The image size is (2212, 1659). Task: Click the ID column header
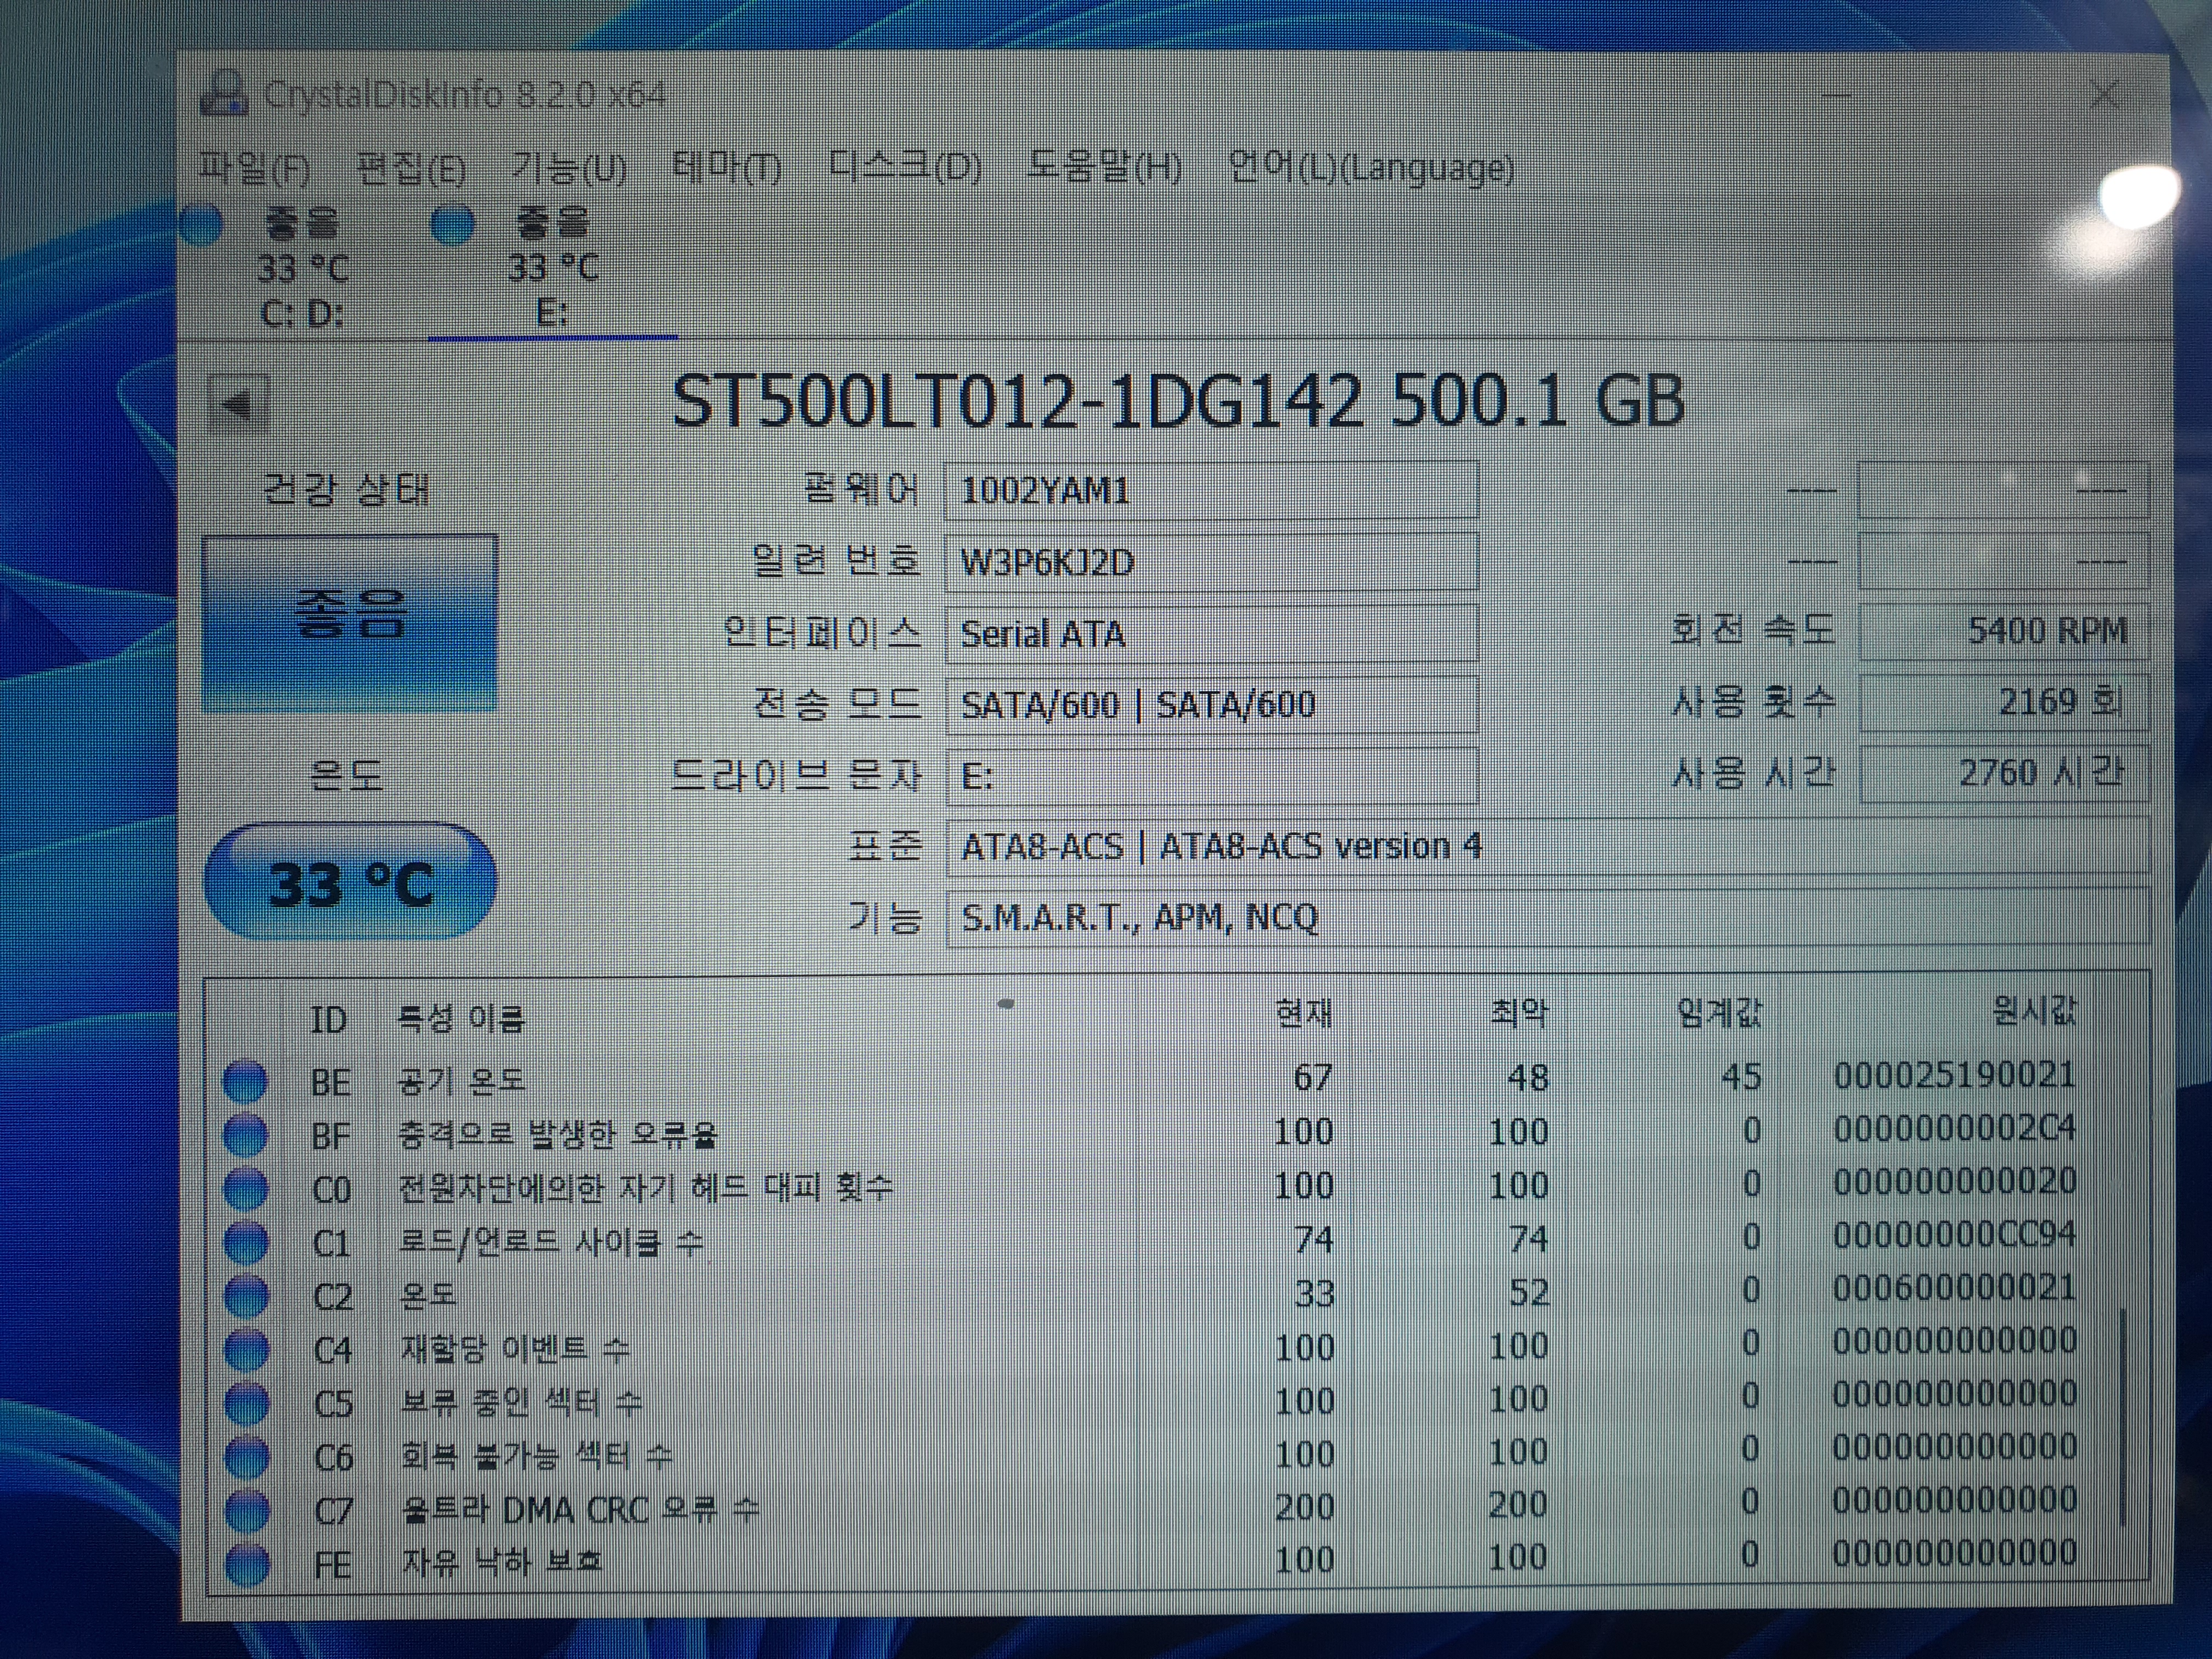[x=328, y=1020]
